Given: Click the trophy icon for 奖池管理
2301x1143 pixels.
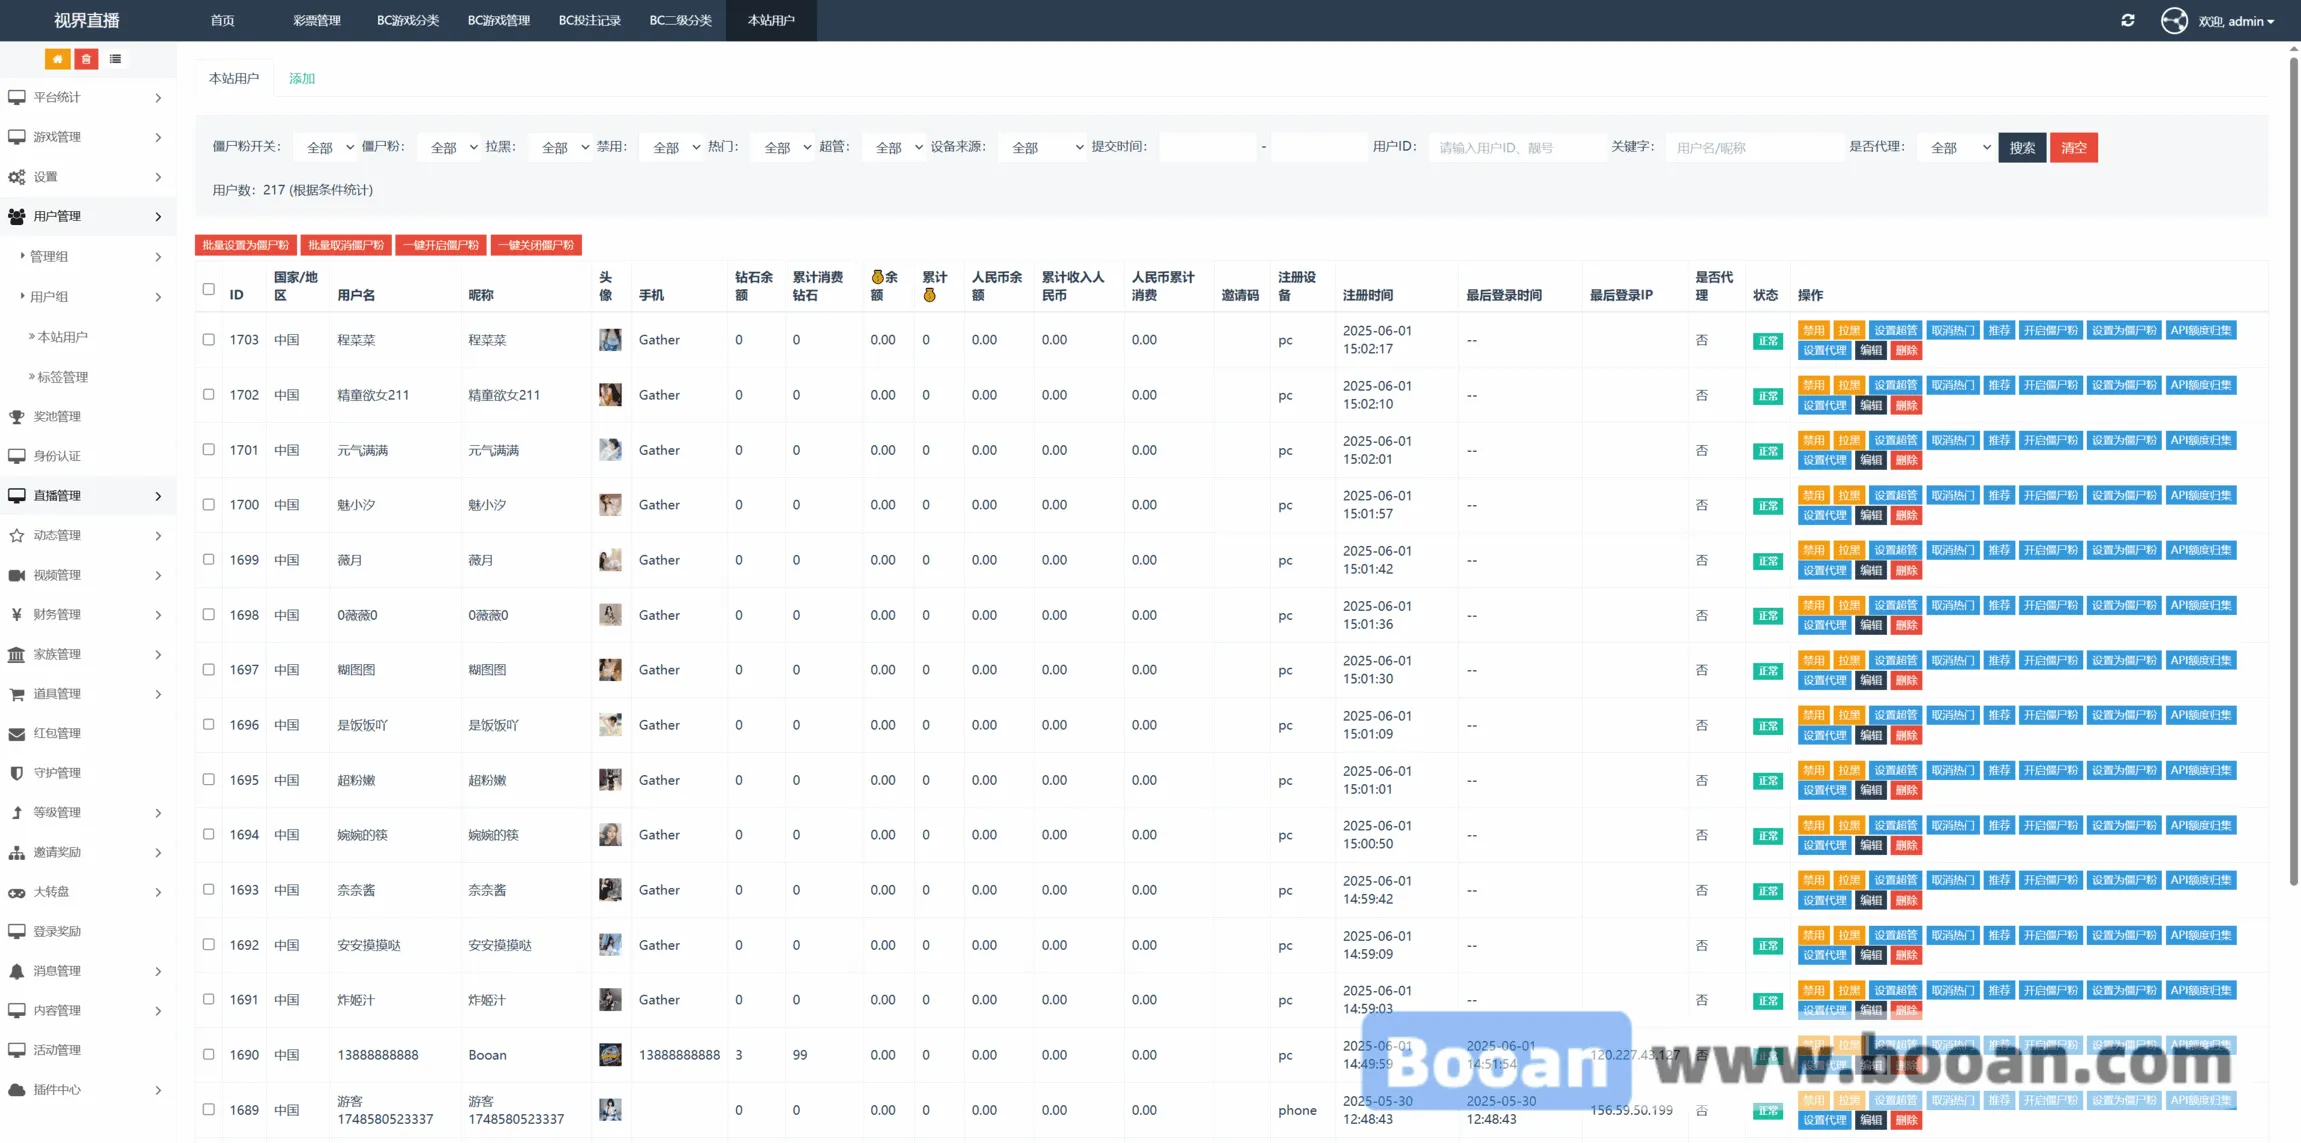Looking at the screenshot, I should (x=17, y=416).
